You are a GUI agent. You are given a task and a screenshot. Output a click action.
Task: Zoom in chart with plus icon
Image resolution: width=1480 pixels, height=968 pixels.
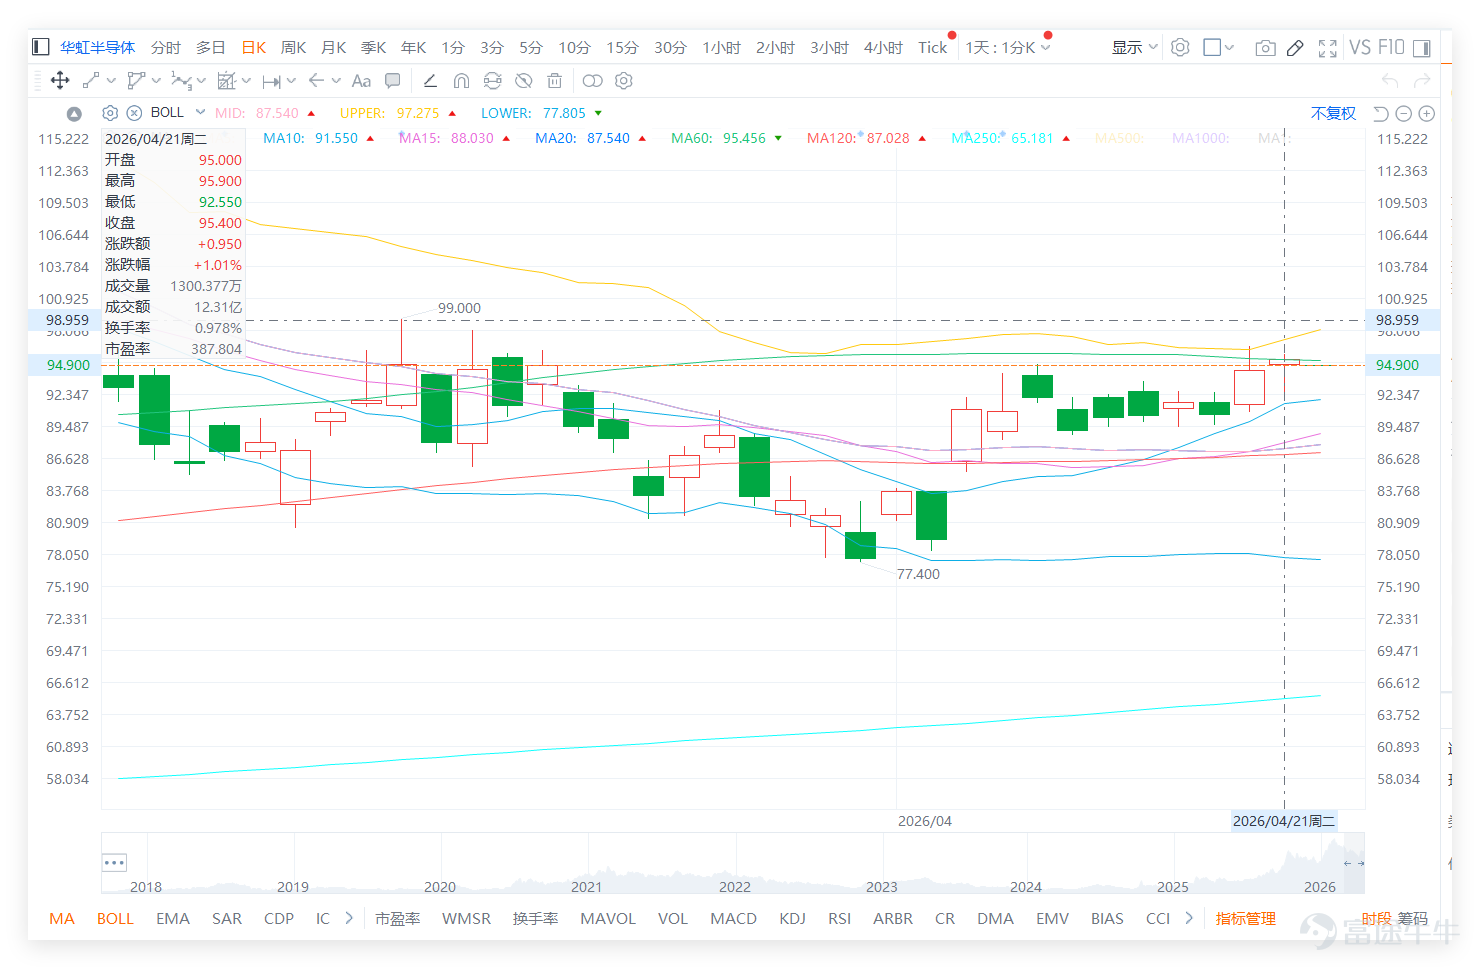pos(1427,114)
